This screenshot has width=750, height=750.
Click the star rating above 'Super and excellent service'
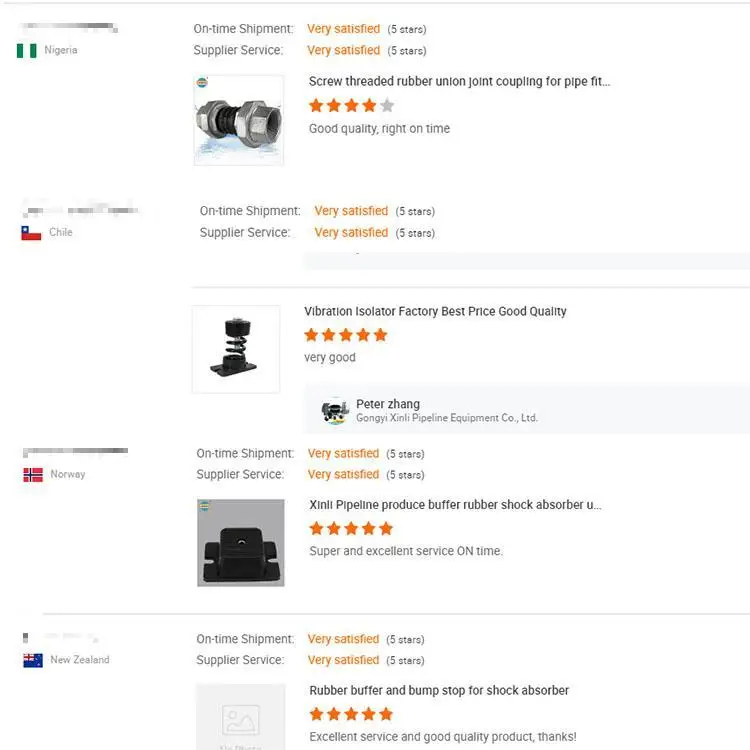(351, 528)
